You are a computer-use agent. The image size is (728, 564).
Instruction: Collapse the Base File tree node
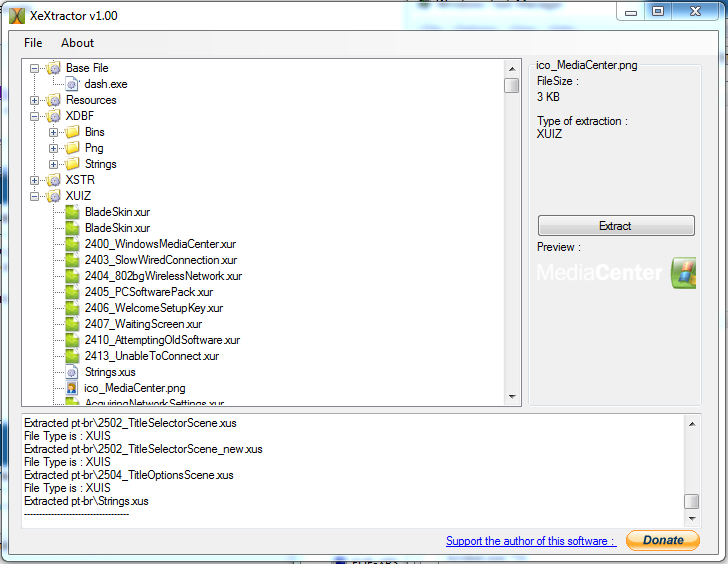tap(35, 68)
